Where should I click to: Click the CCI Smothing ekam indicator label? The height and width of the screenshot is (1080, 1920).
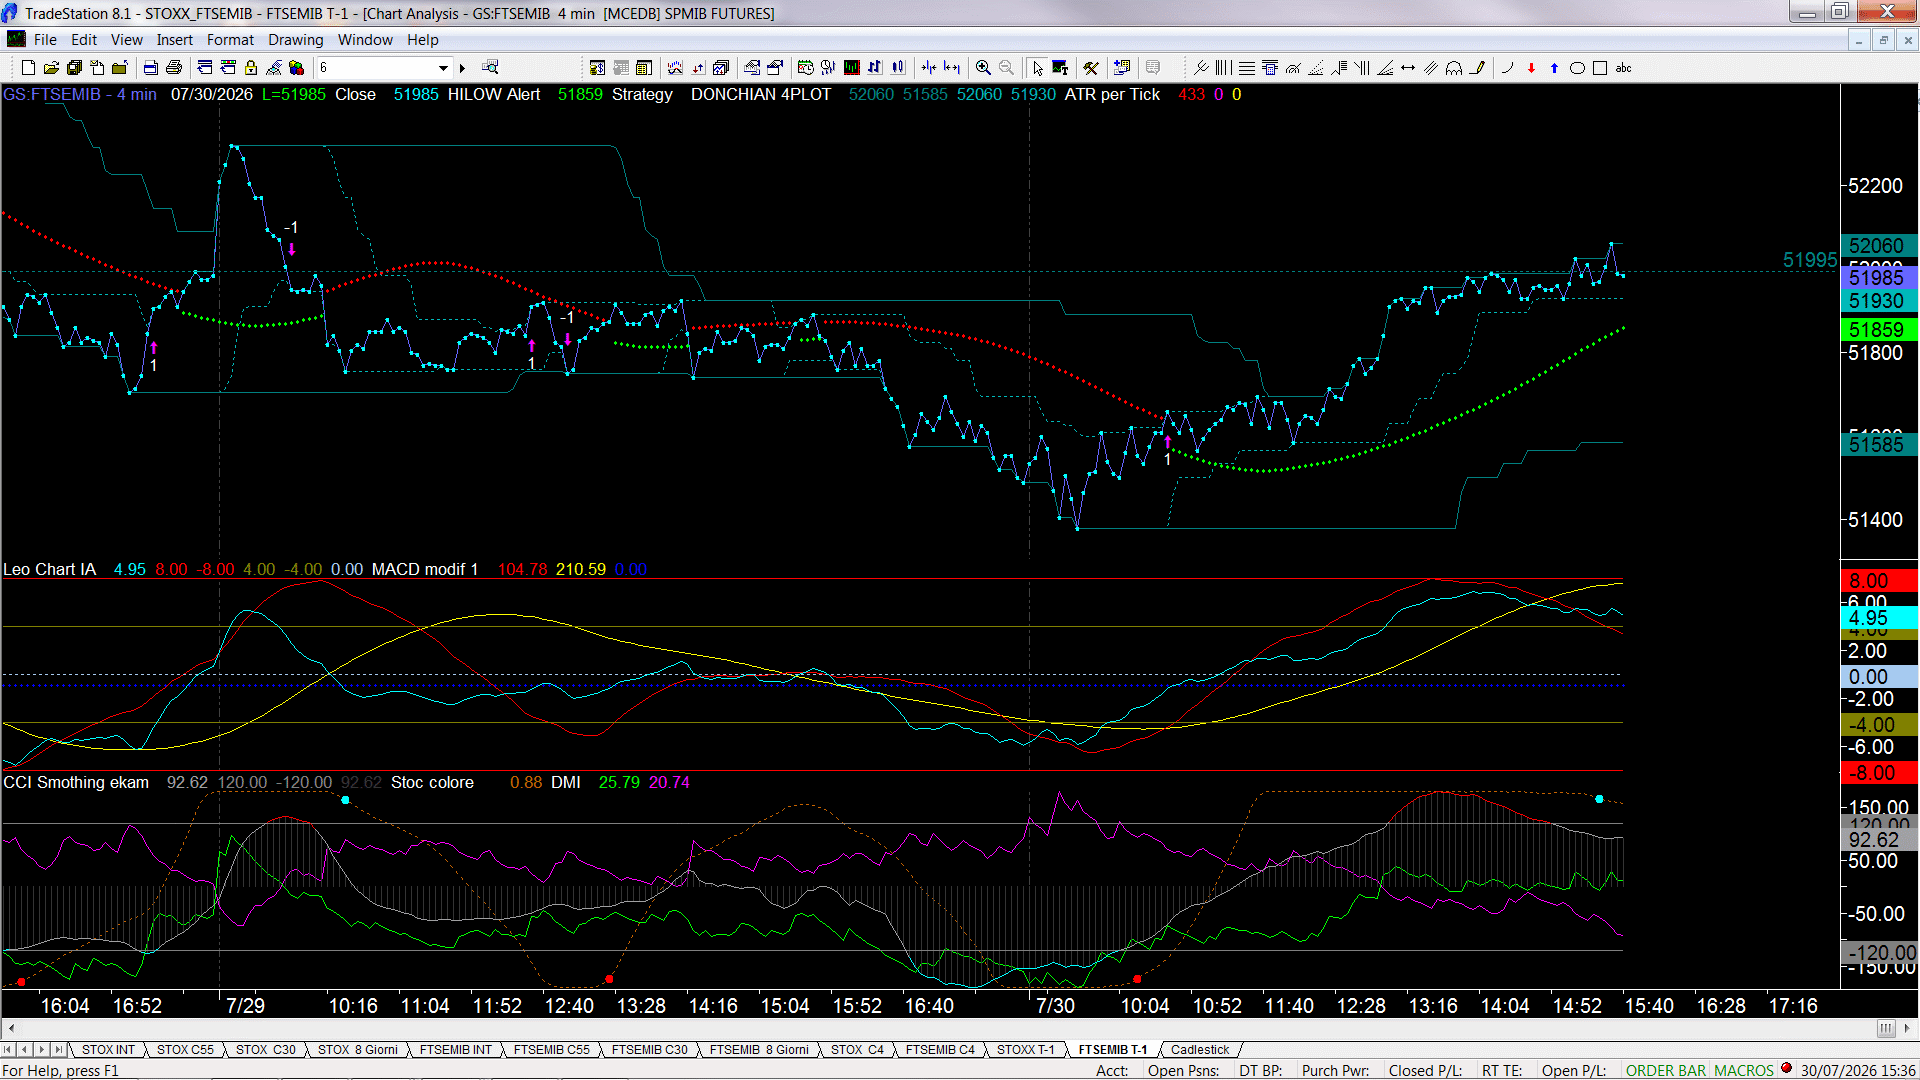point(76,782)
